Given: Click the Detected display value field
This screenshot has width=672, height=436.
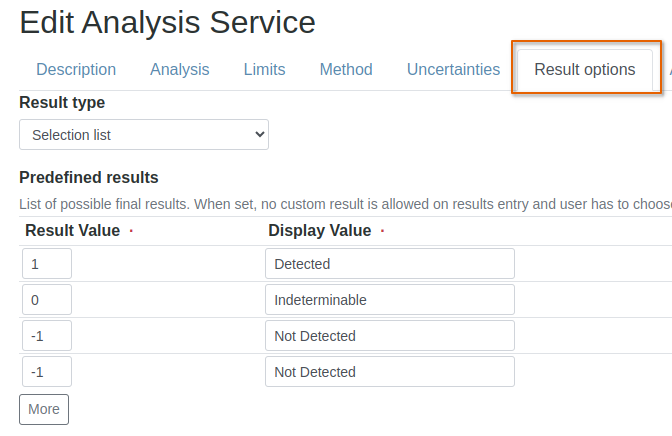Looking at the screenshot, I should pos(389,264).
